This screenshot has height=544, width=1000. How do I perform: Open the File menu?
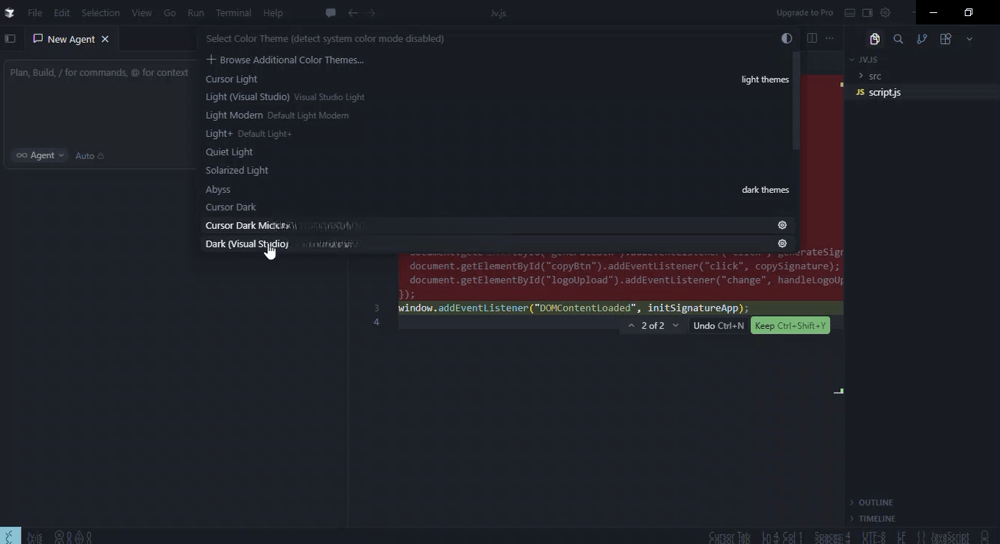pos(35,13)
